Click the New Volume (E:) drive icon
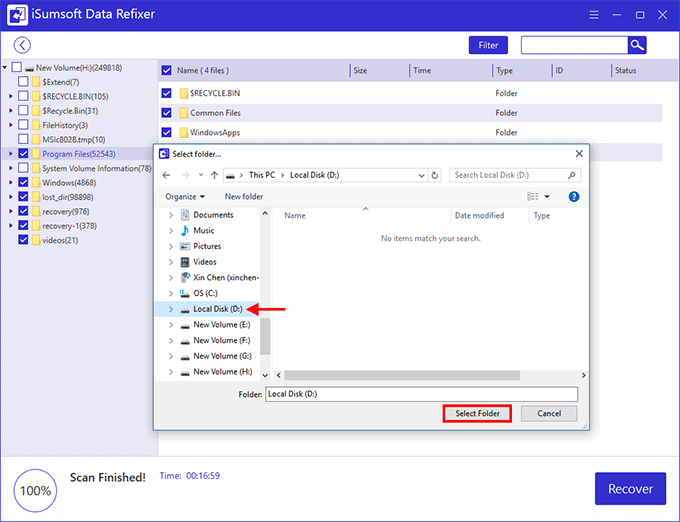This screenshot has width=680, height=522. click(x=185, y=325)
